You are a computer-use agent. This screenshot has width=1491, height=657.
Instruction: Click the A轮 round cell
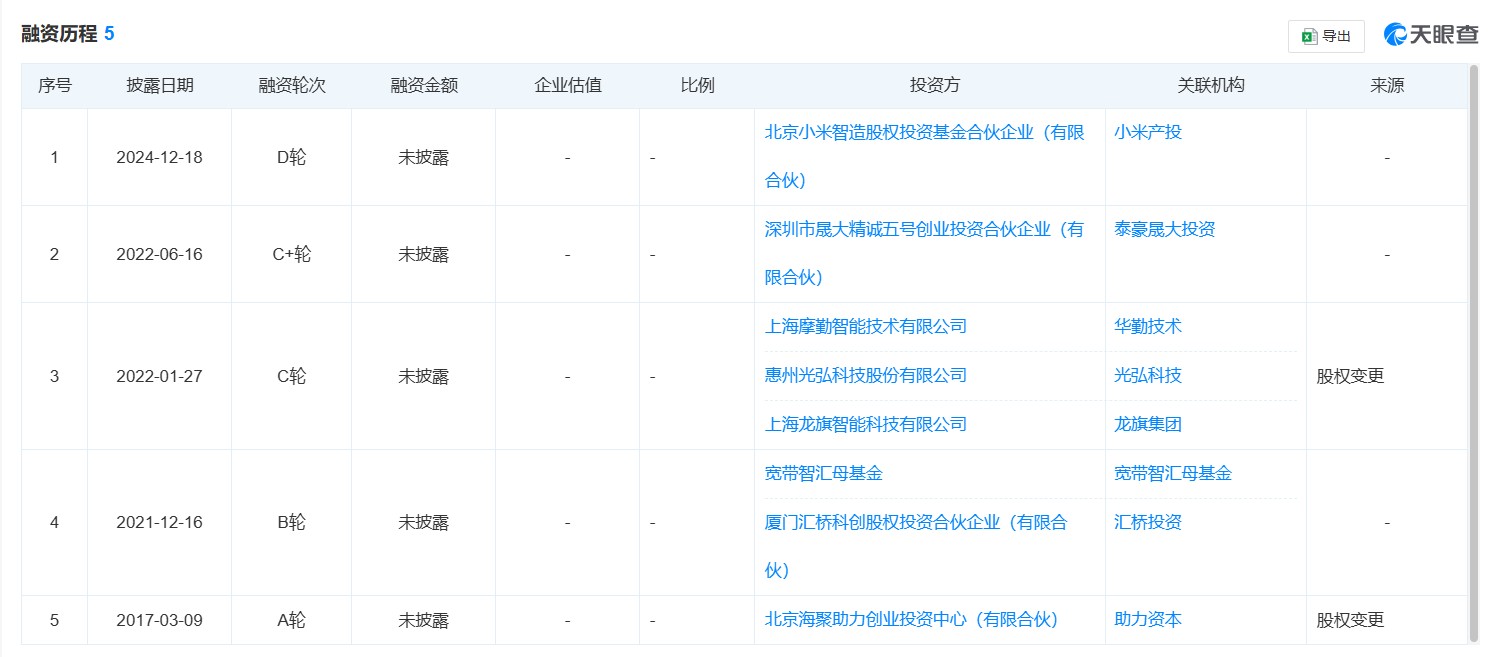click(x=292, y=620)
